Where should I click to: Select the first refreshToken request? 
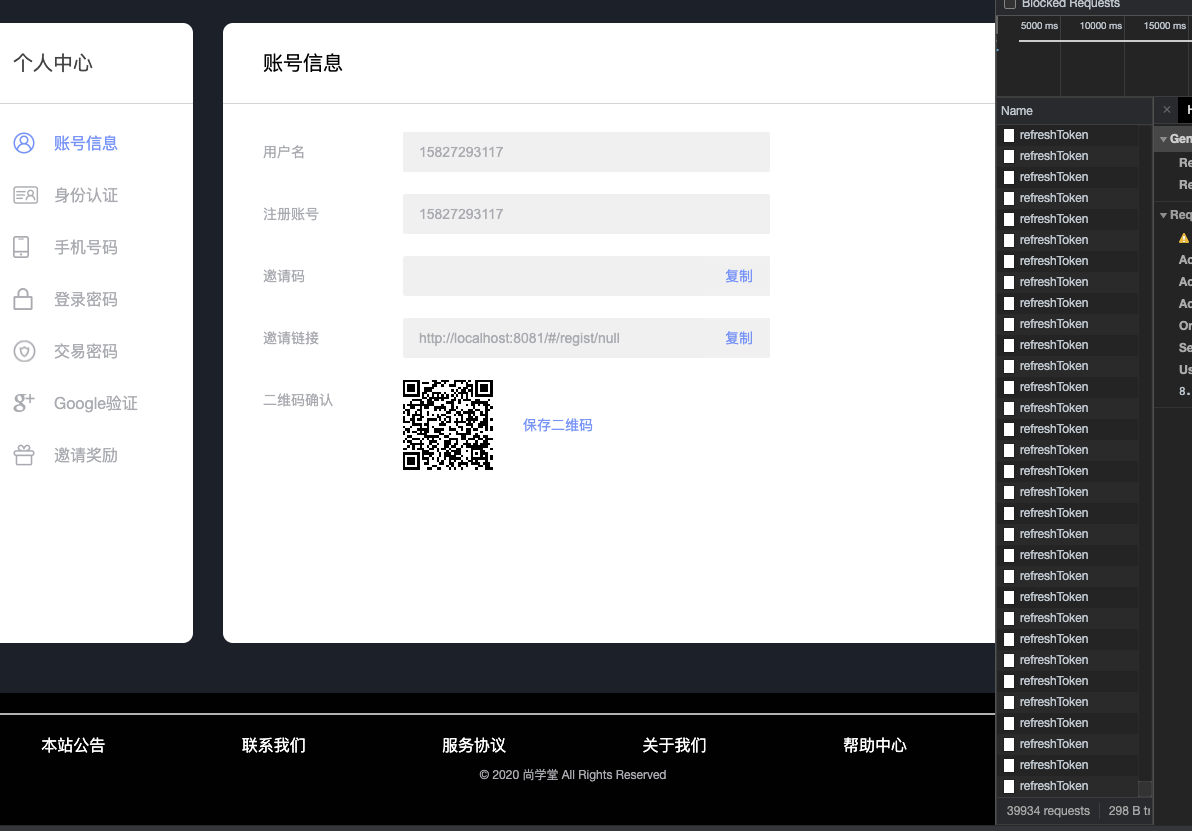click(x=1068, y=135)
